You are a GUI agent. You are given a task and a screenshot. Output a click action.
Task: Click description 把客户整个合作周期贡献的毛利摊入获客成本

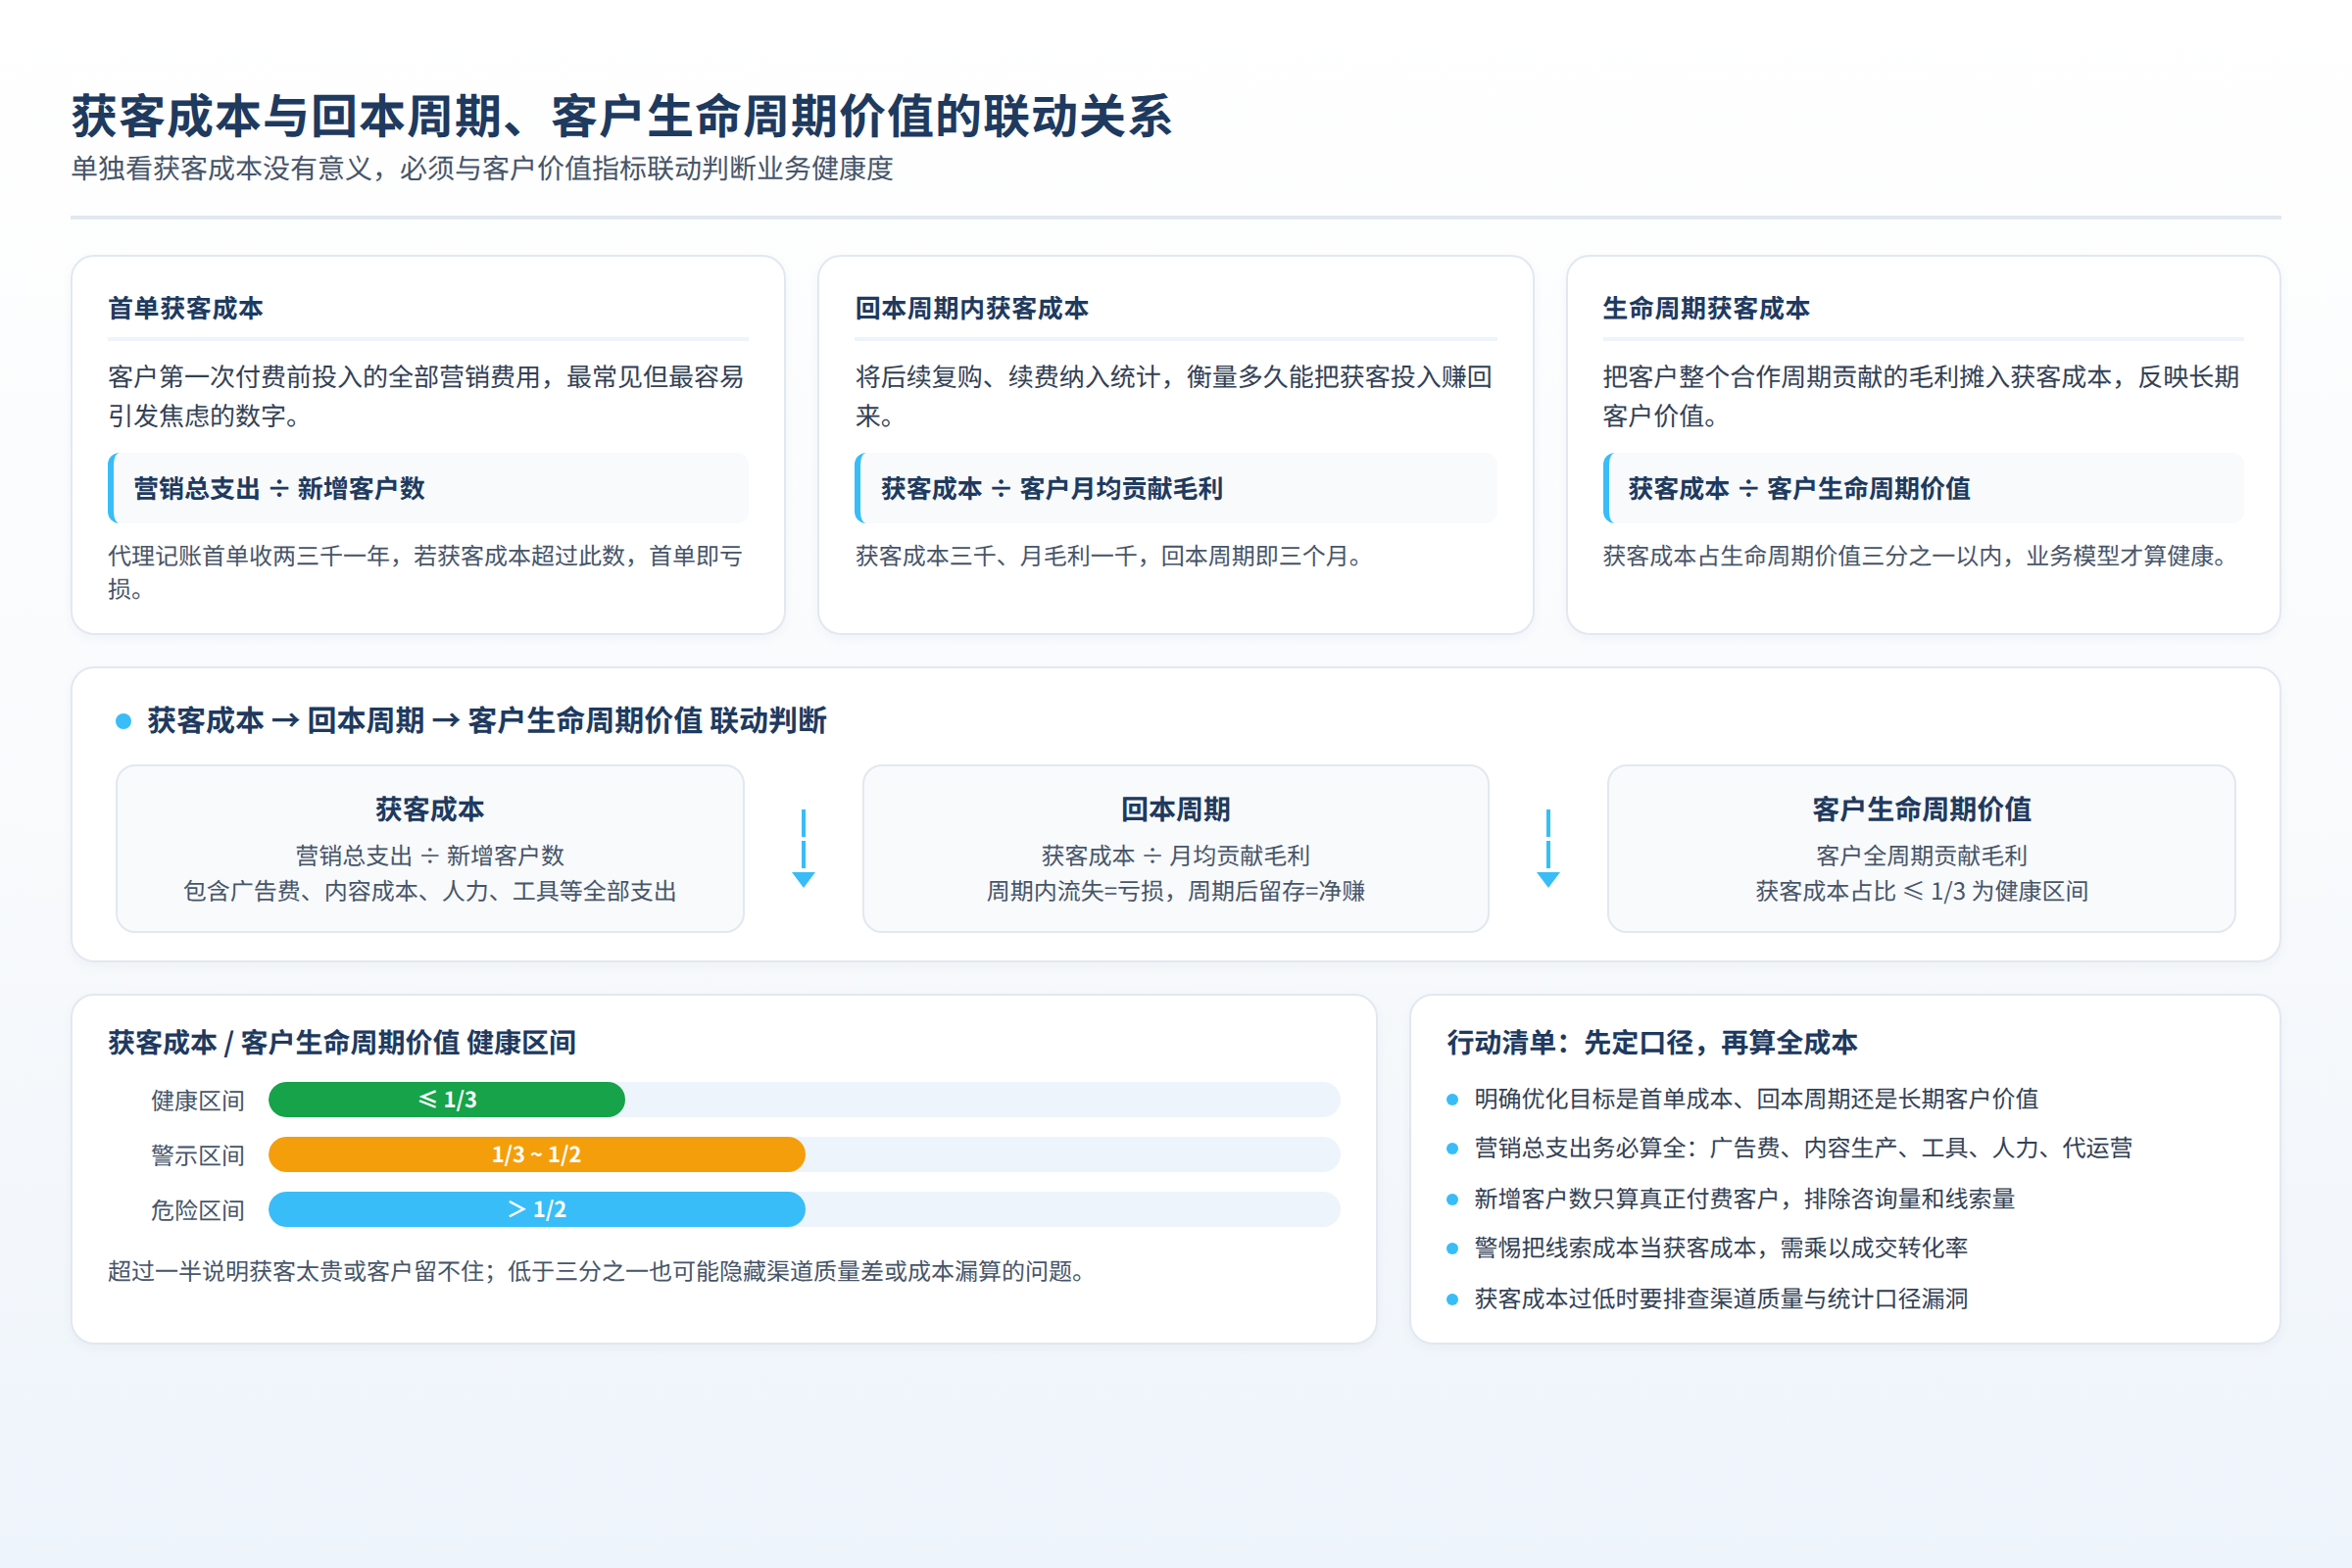click(1921, 396)
